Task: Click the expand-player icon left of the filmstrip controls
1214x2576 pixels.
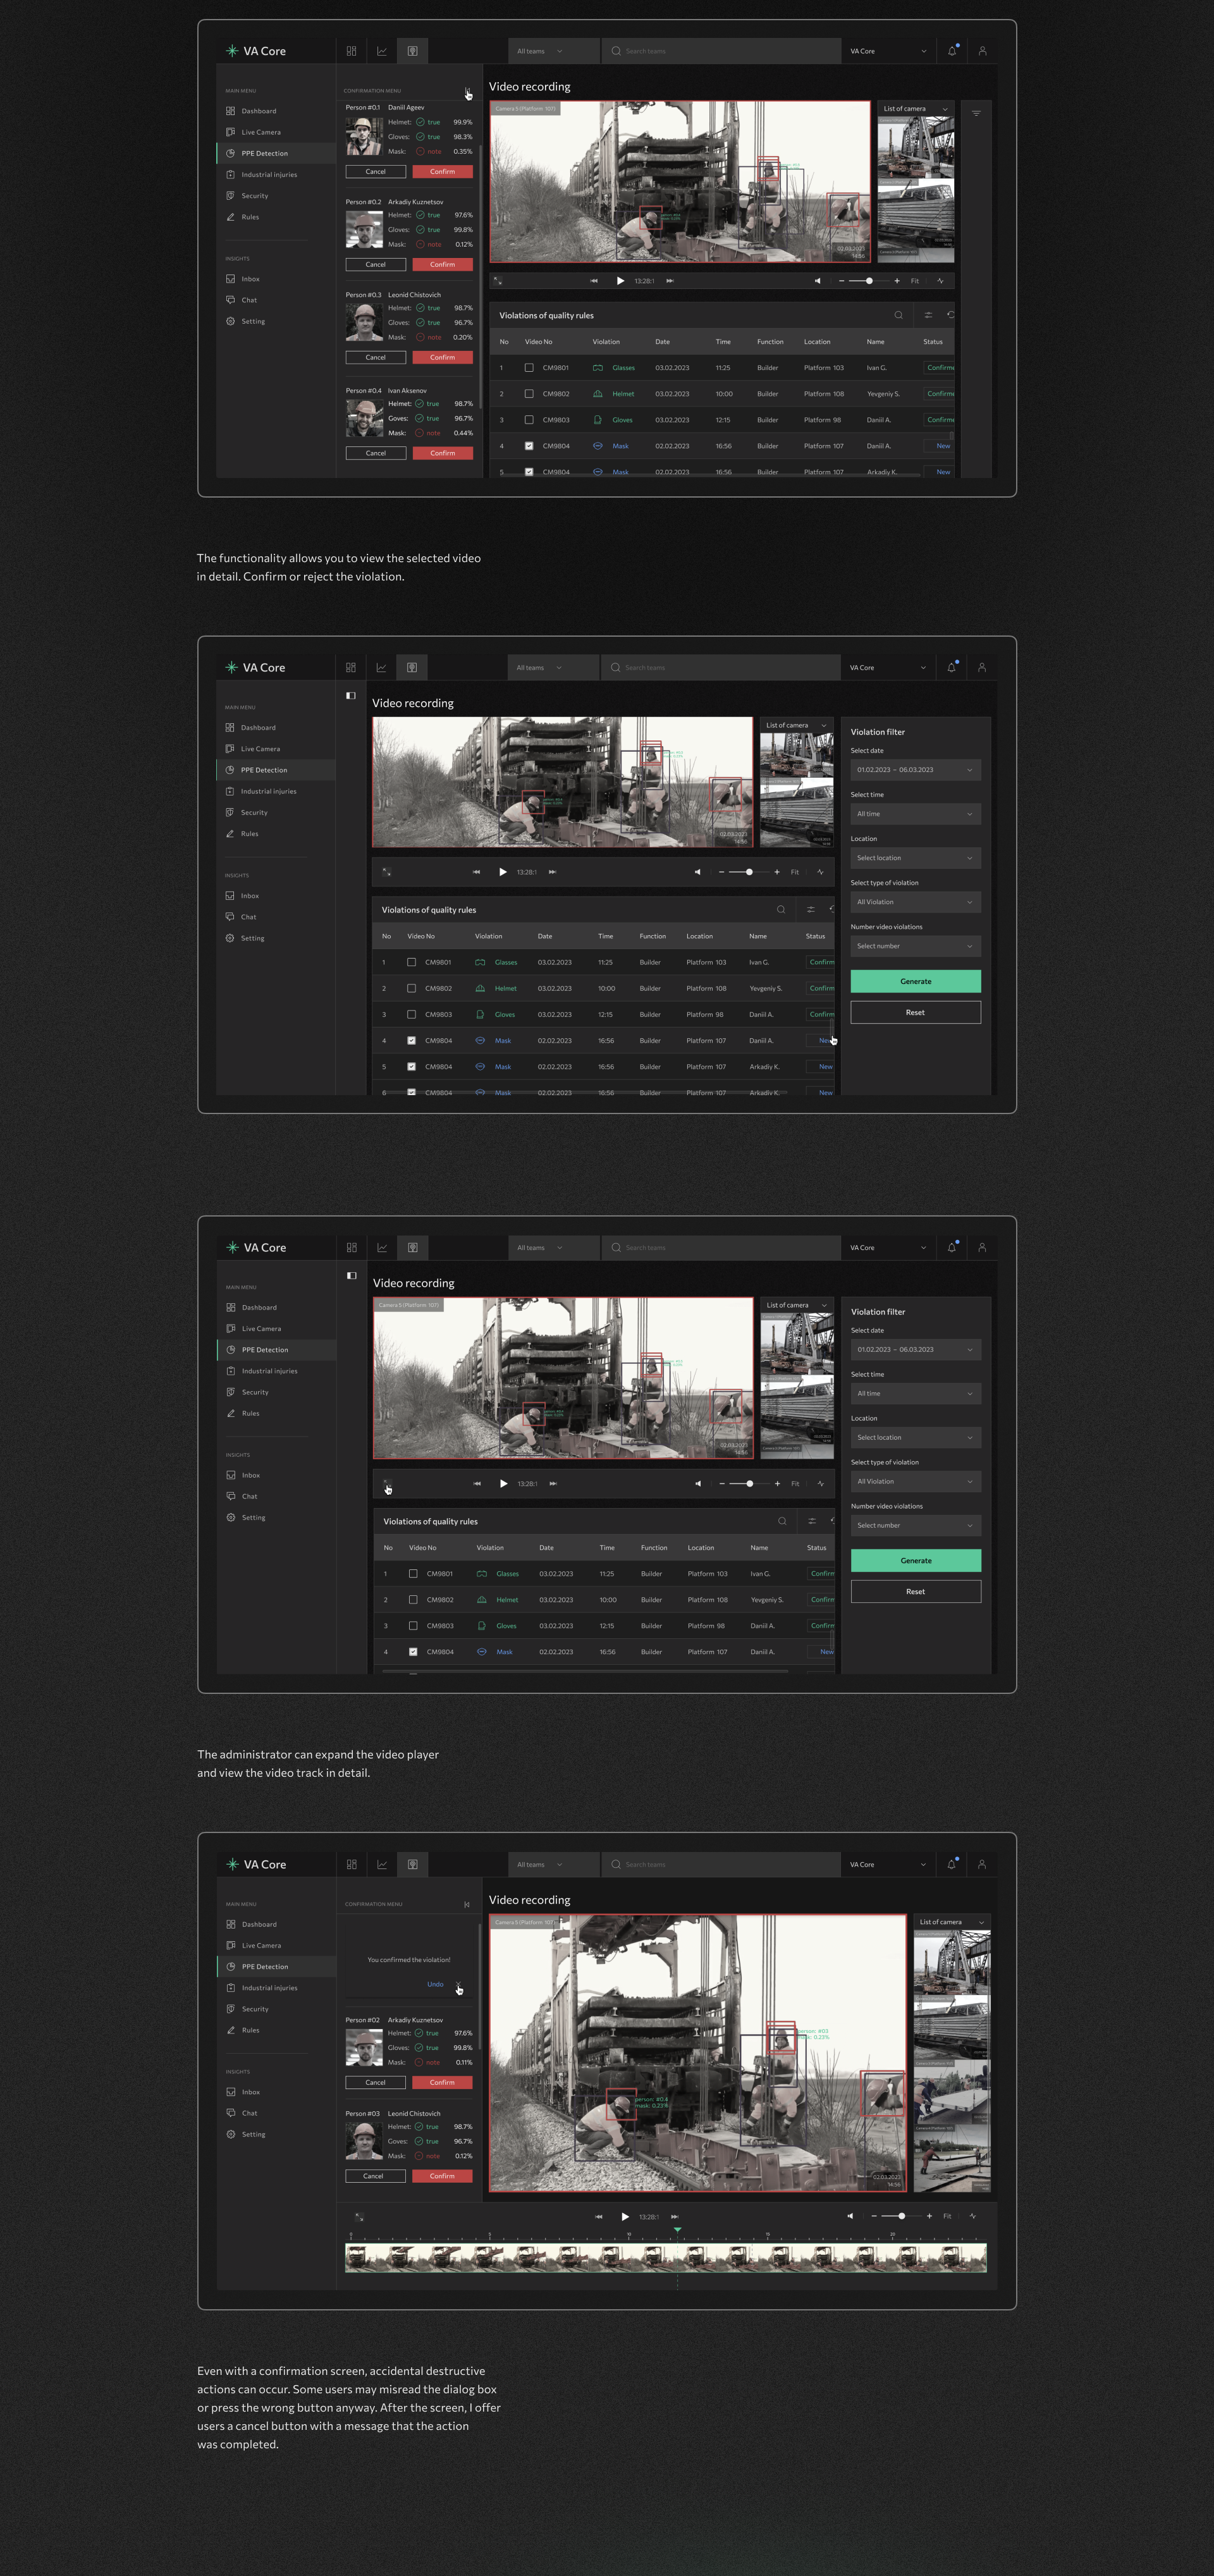Action: point(359,2216)
